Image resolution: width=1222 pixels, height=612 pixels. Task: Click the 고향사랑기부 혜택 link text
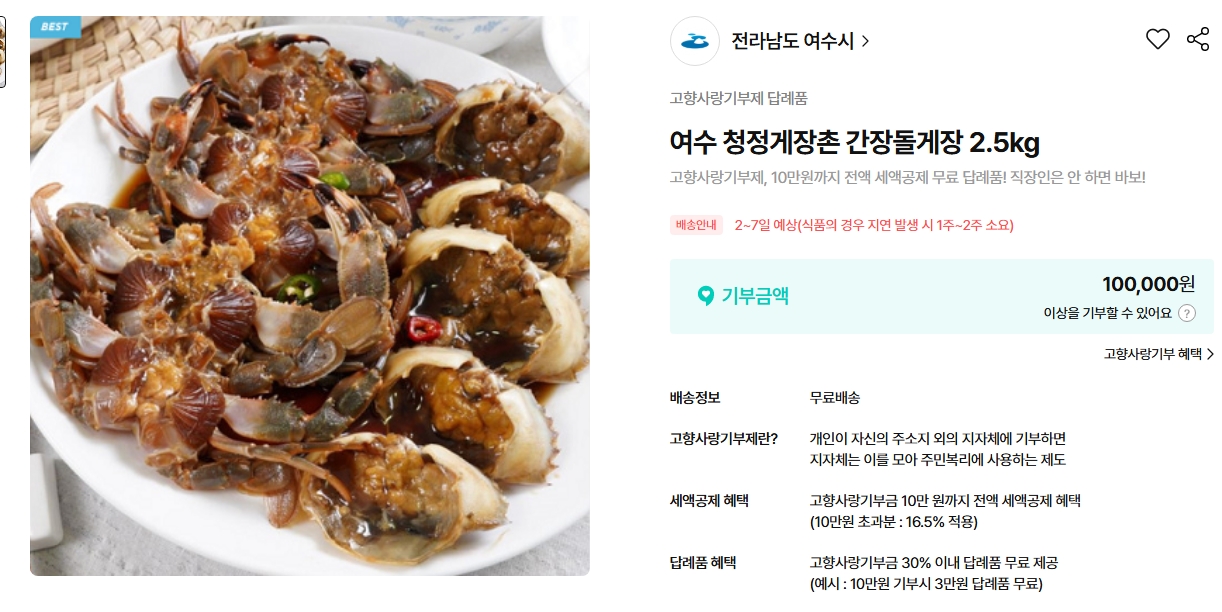click(x=1152, y=354)
